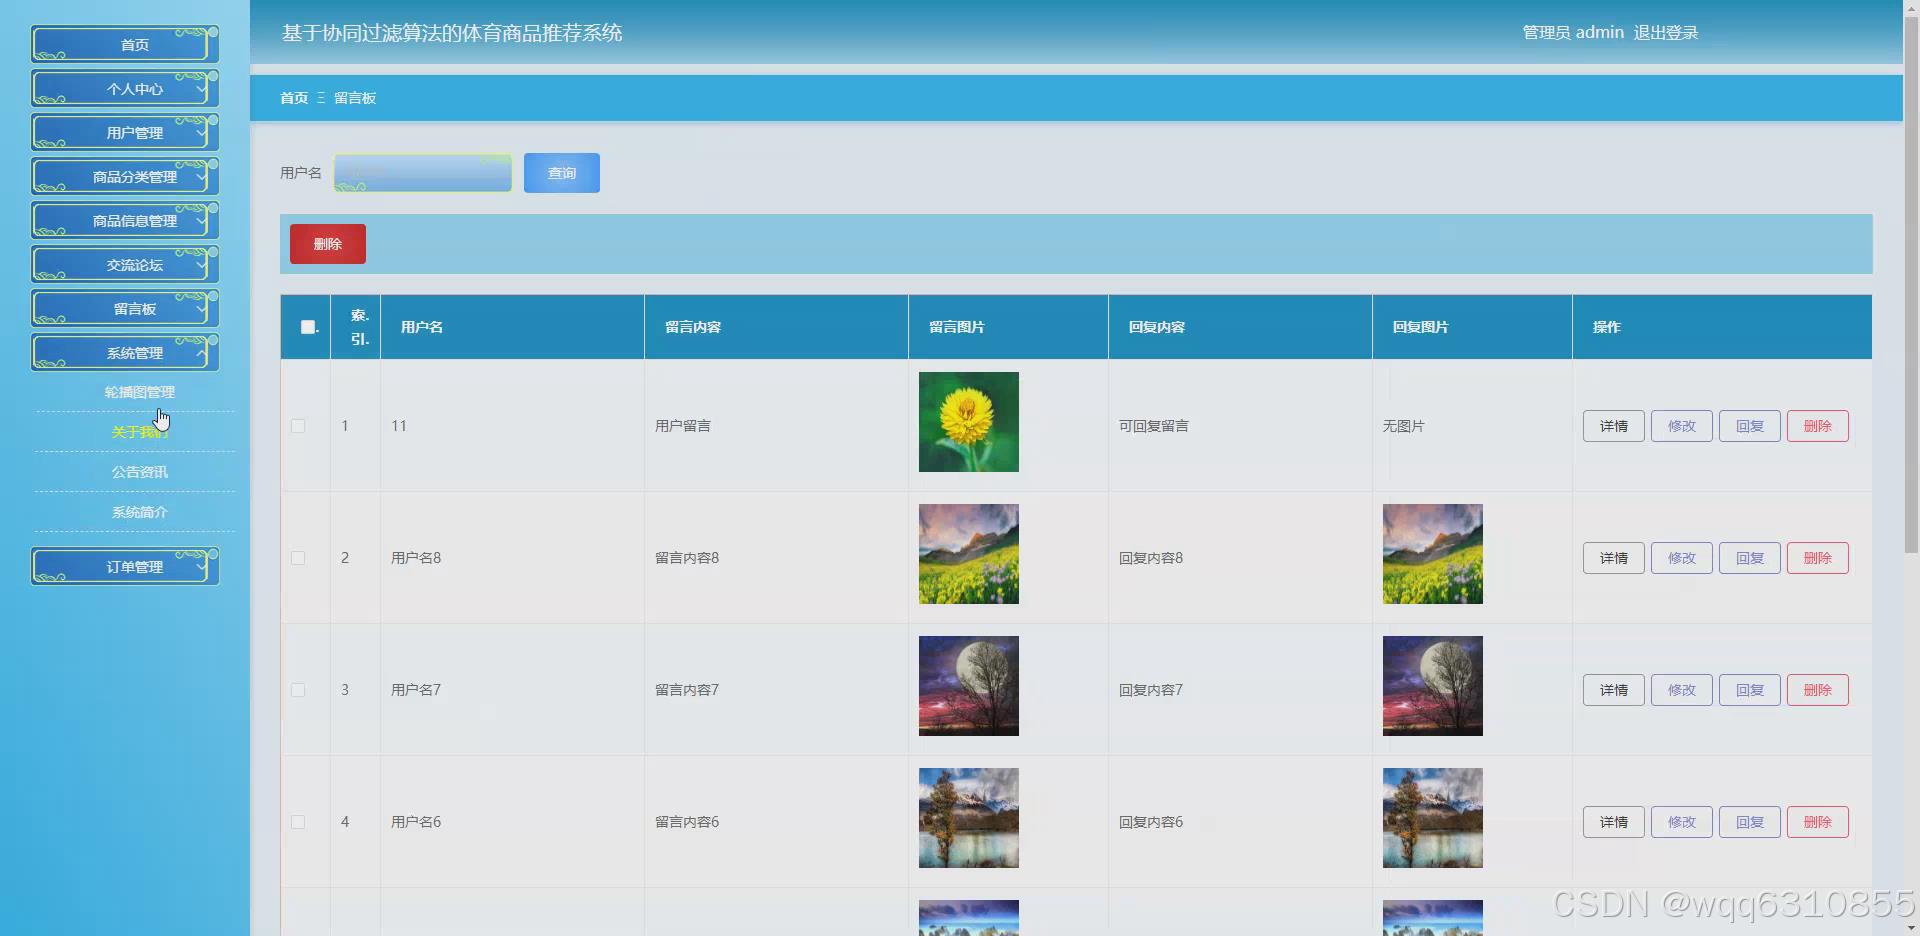Expand the 留言板 sidebar menu
This screenshot has height=936, width=1920.
pos(125,309)
